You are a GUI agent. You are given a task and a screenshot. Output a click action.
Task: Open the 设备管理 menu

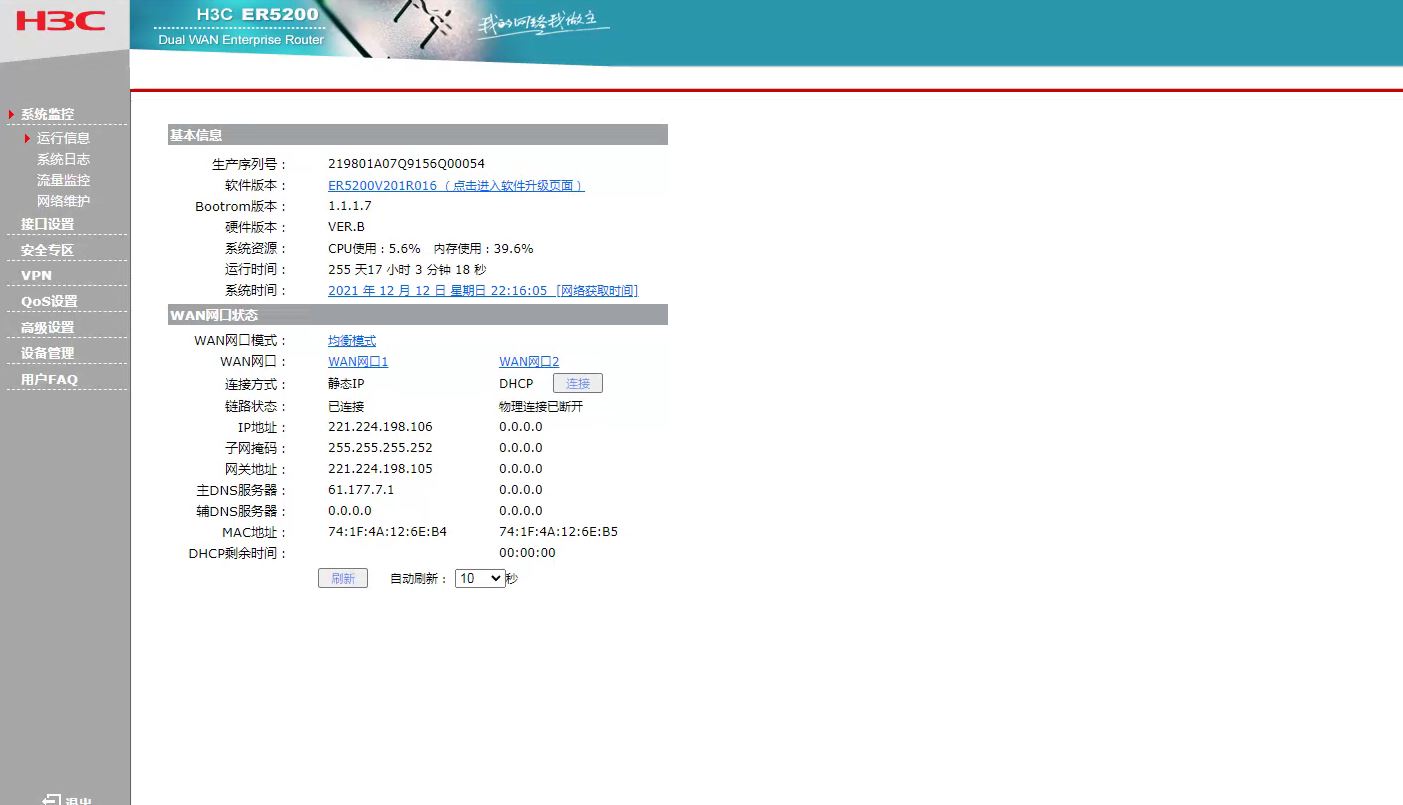tap(48, 353)
